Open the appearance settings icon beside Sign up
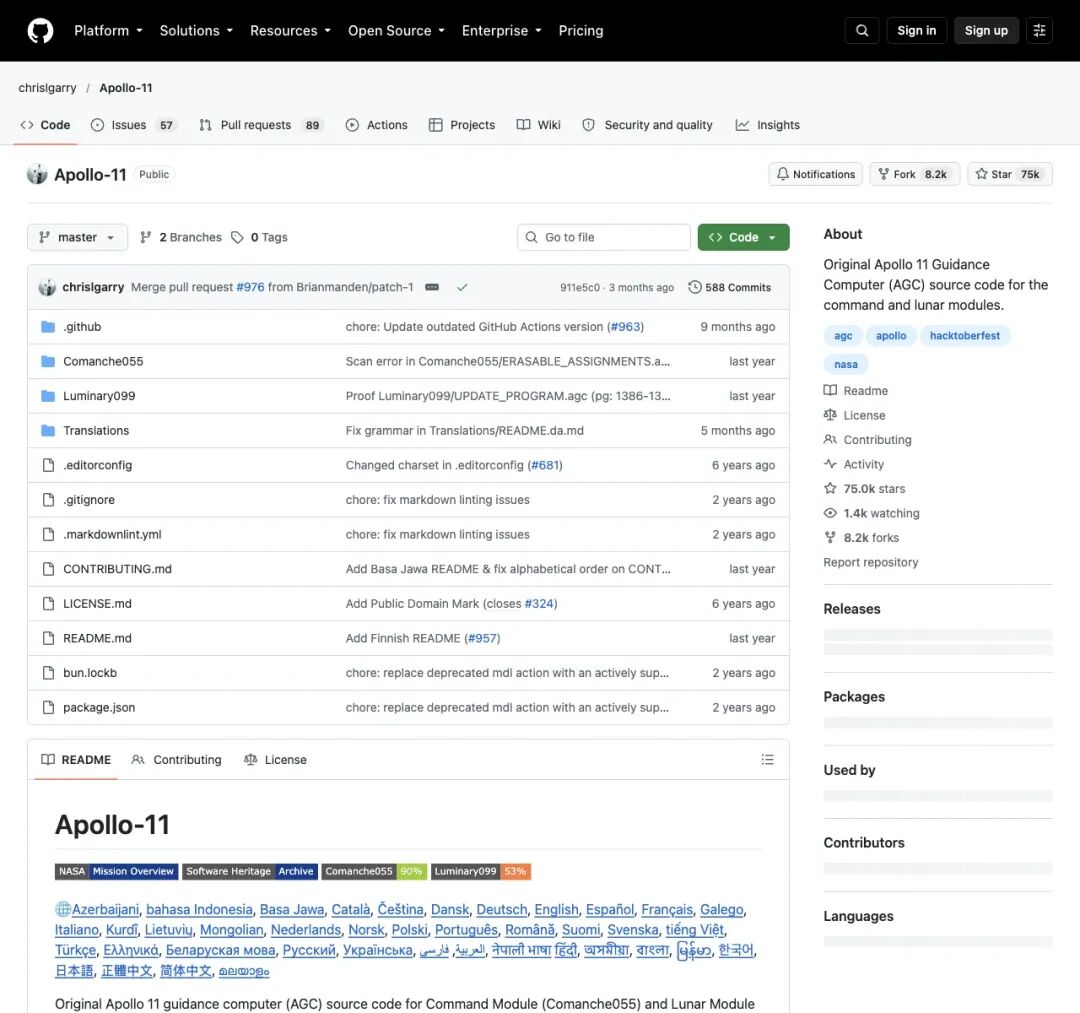The height and width of the screenshot is (1013, 1080). click(1039, 30)
